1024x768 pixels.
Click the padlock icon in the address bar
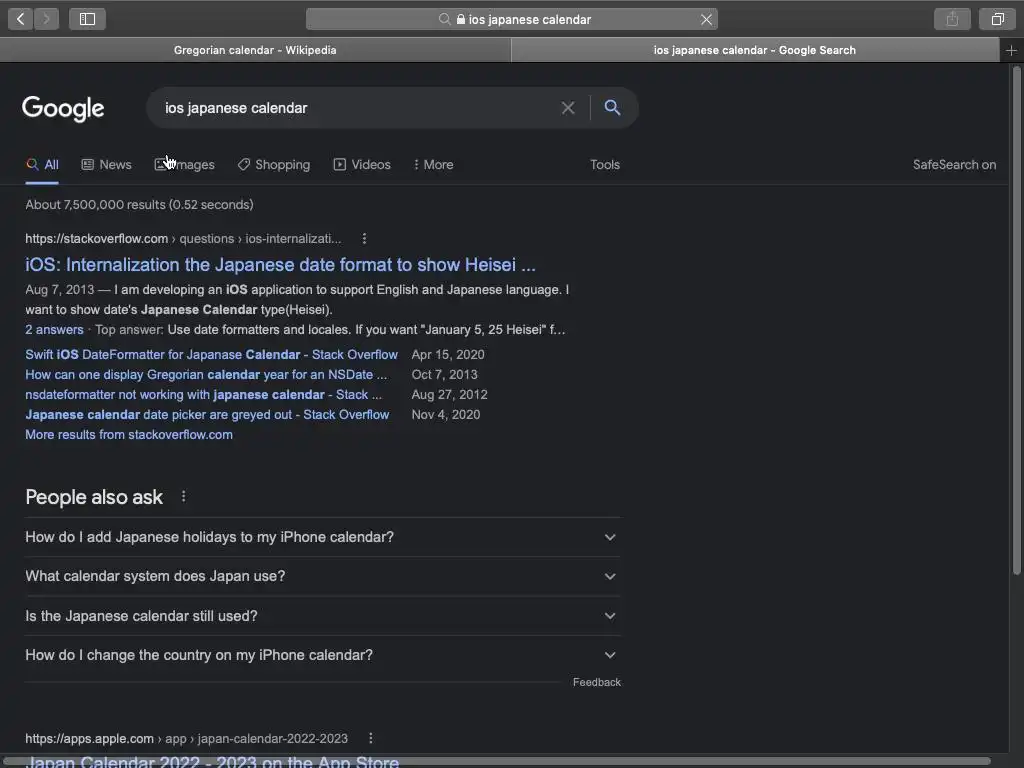coord(461,19)
